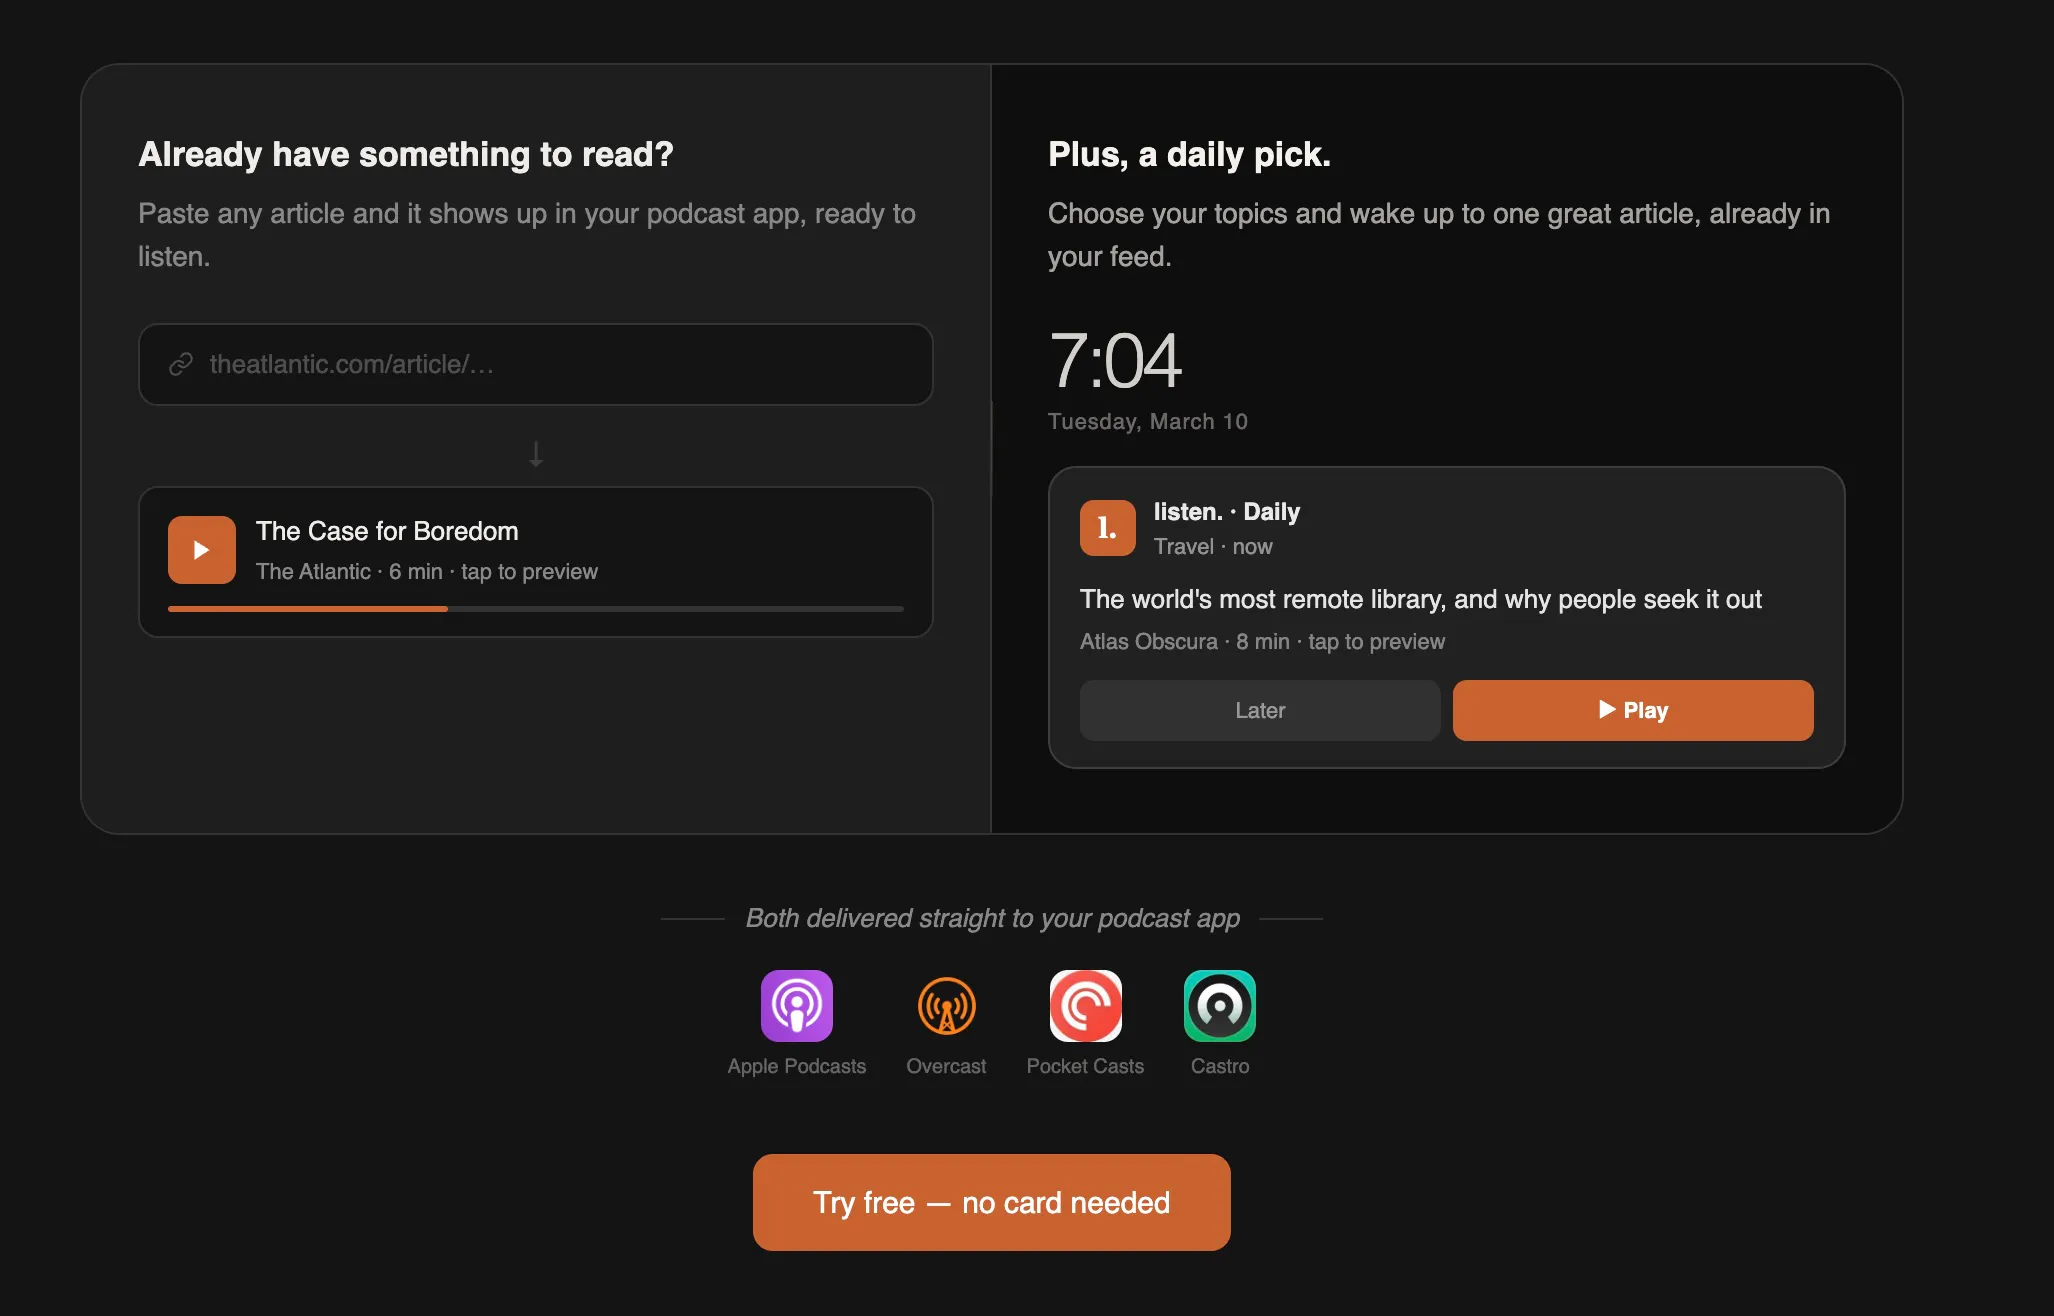This screenshot has height=1316, width=2054.
Task: Click Already have something to read heading
Action: pyautogui.click(x=406, y=154)
